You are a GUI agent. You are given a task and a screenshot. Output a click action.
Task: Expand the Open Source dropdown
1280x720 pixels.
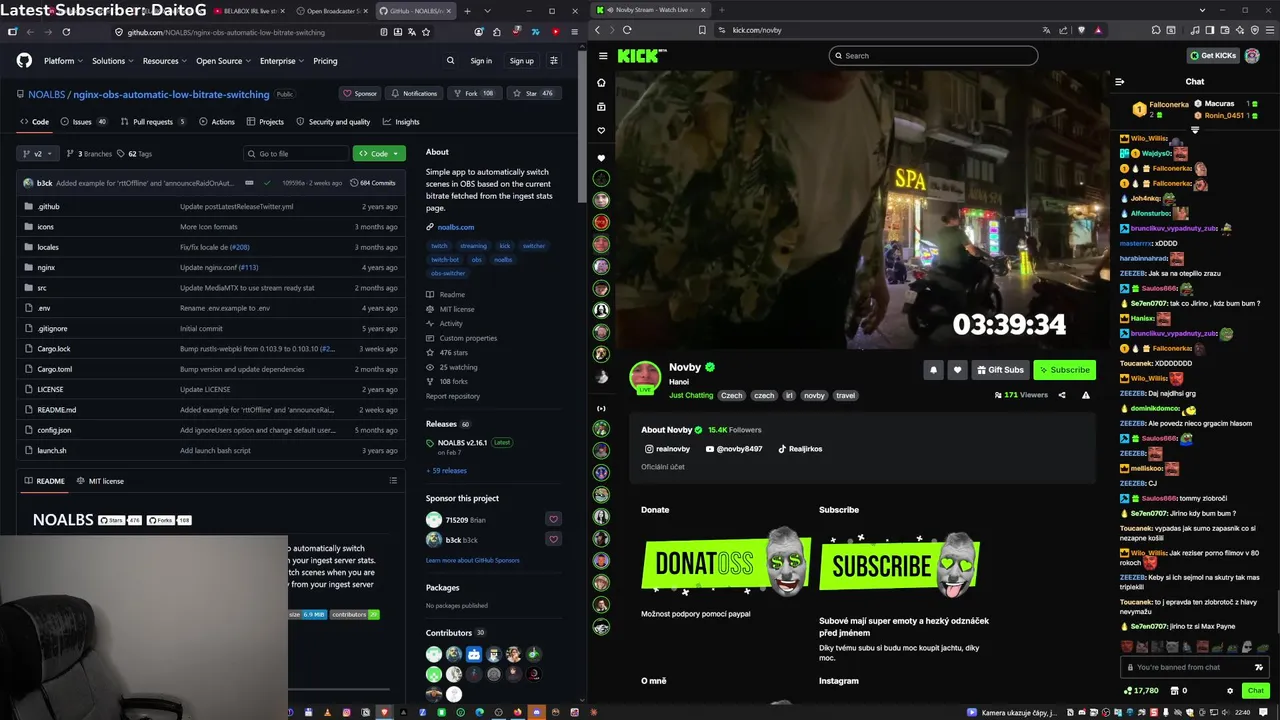223,61
